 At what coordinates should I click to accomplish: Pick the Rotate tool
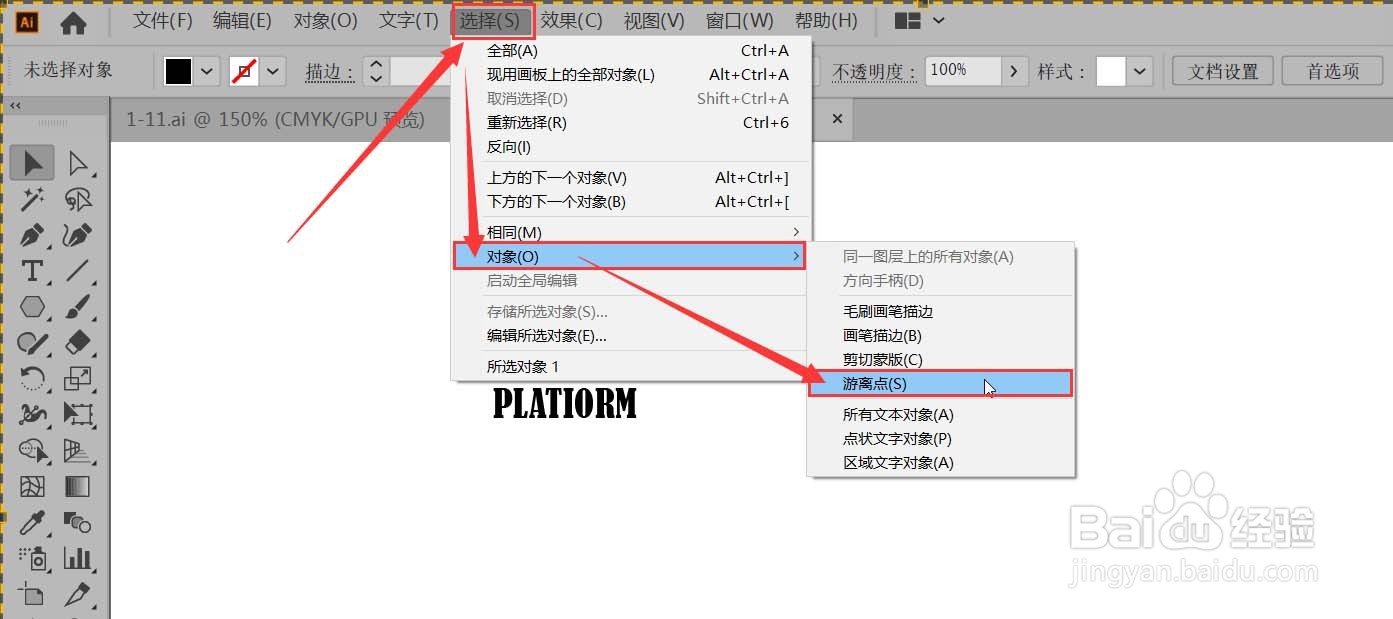(32, 378)
